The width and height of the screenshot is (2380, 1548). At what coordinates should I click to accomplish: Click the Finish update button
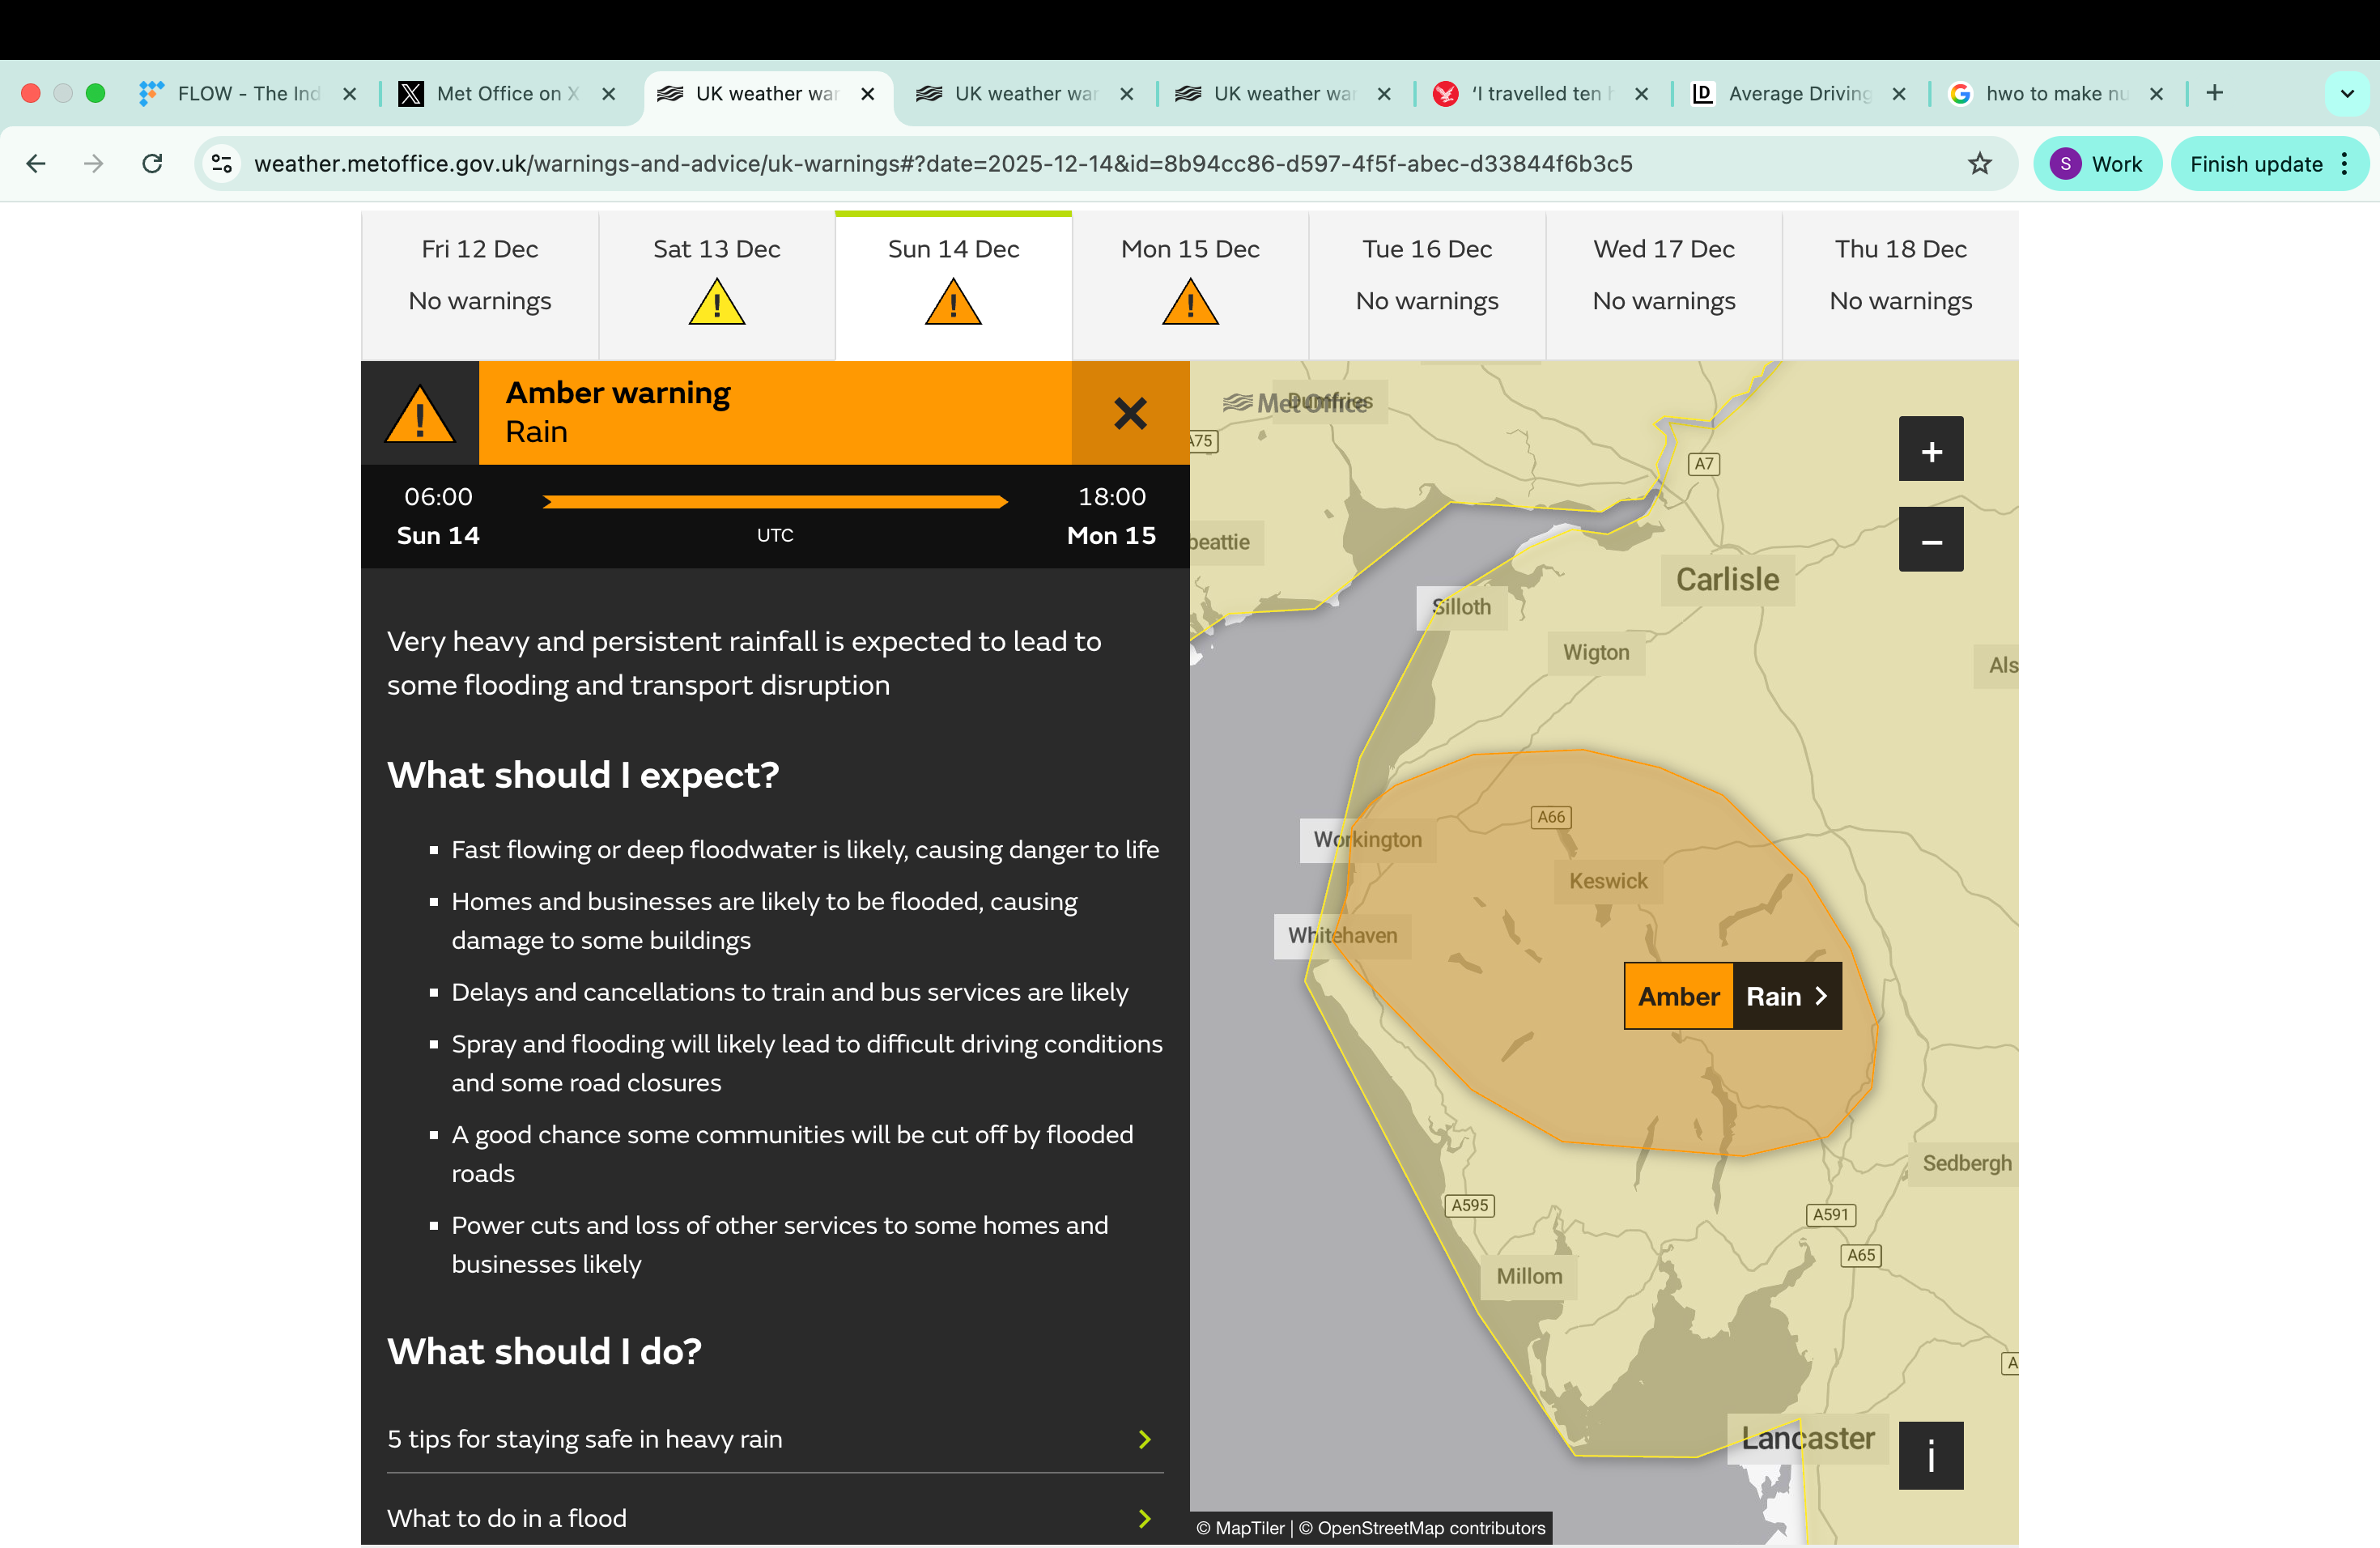click(2257, 163)
